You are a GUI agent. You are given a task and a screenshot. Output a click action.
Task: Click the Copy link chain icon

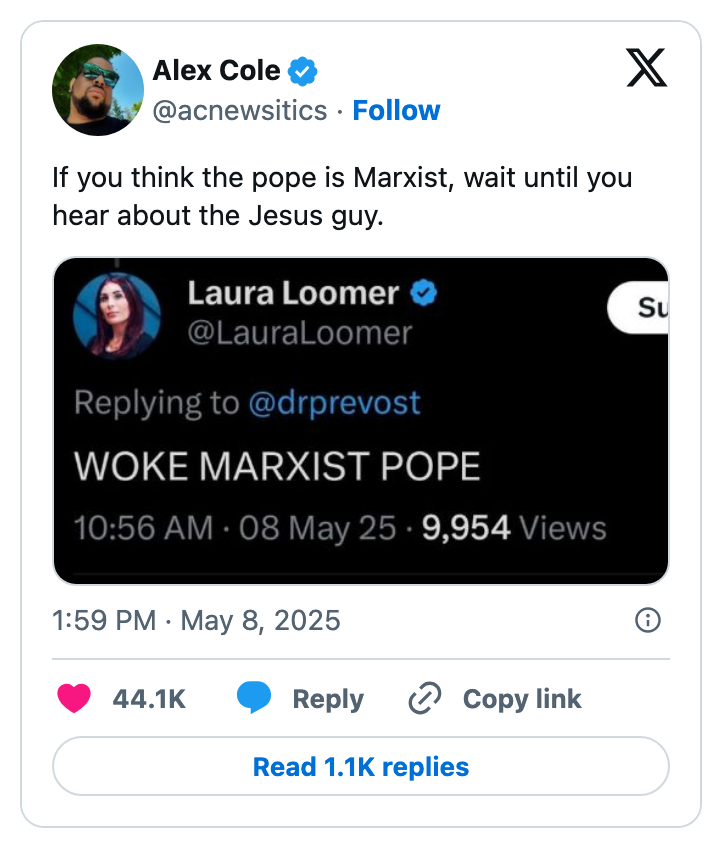424,698
